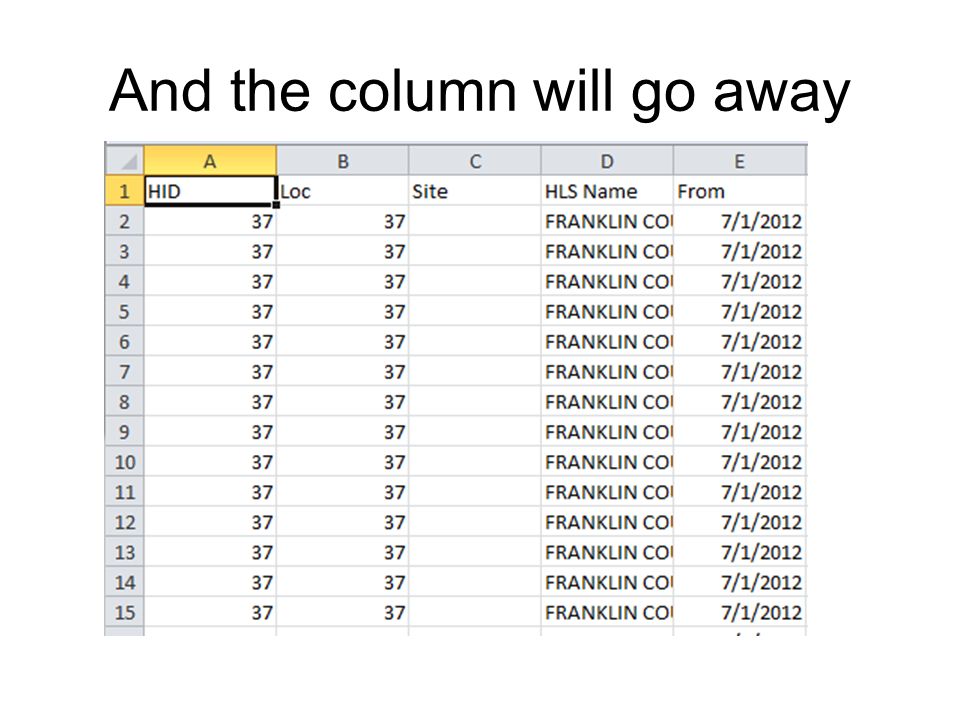Select row 8 header
Image resolution: width=960 pixels, height=720 pixels.
(x=125, y=402)
